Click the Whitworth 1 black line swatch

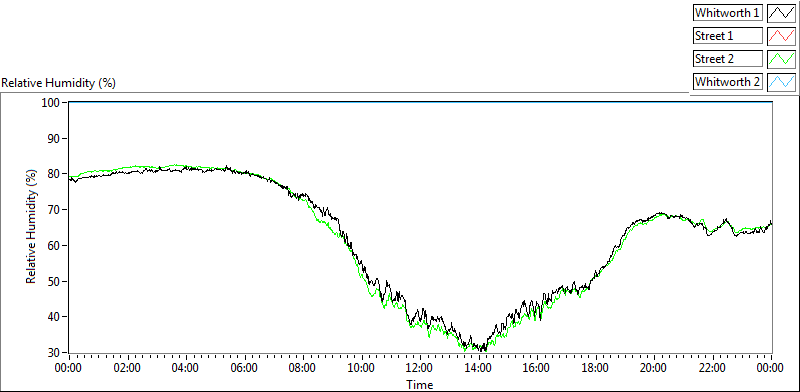tap(781, 13)
